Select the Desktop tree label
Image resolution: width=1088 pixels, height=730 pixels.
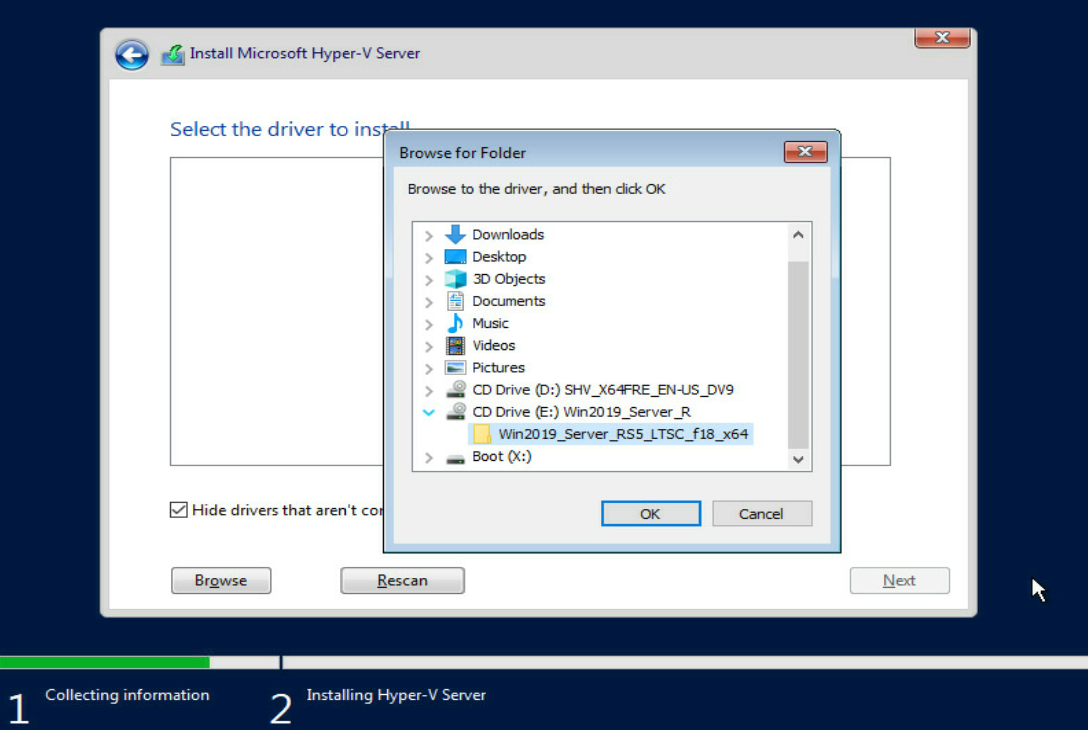[x=499, y=257]
